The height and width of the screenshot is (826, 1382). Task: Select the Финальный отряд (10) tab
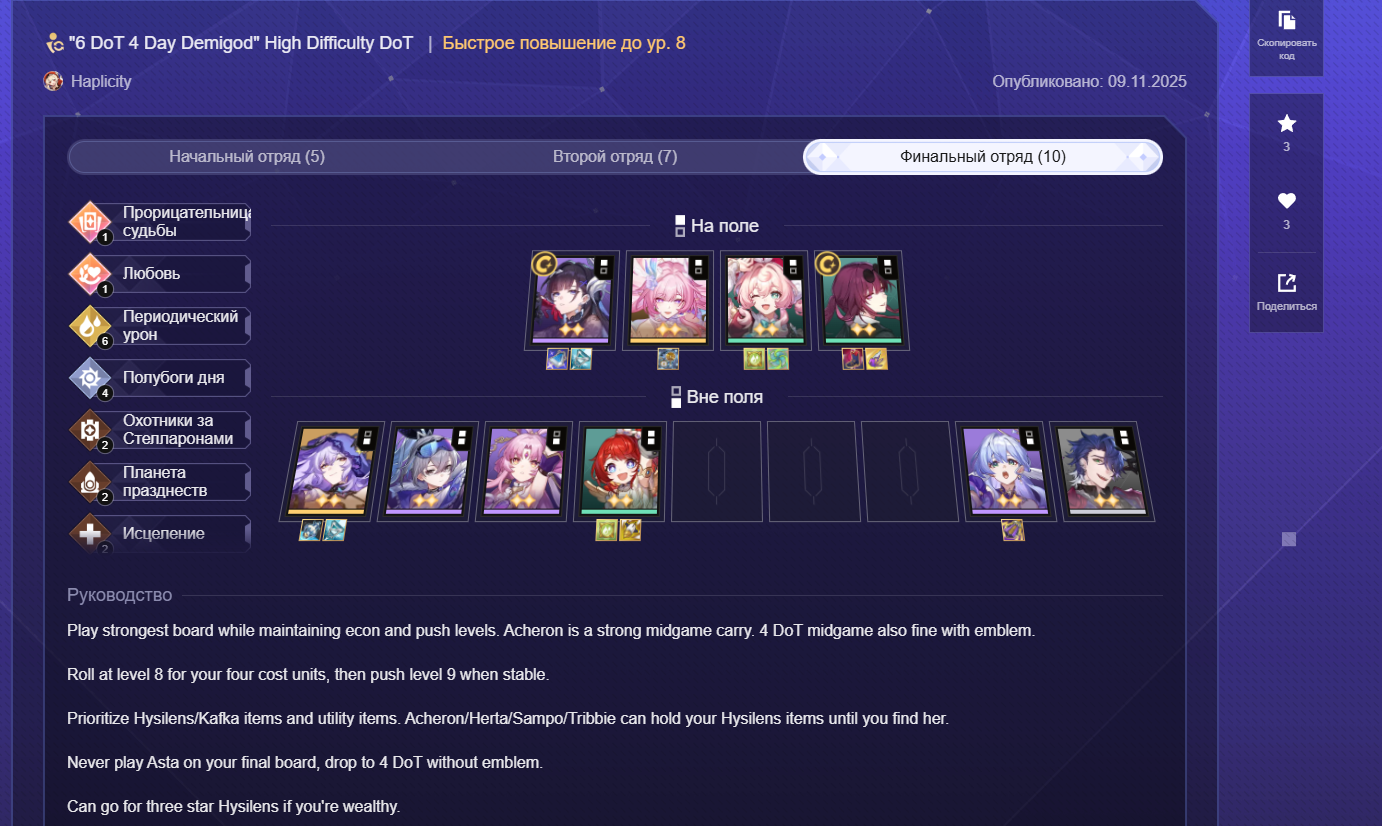point(982,157)
